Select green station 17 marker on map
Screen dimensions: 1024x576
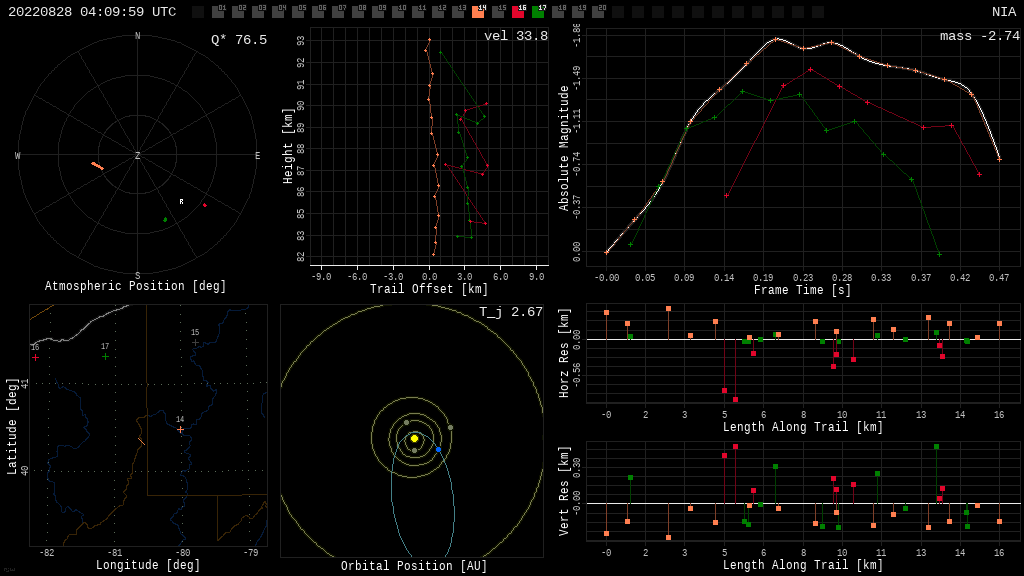105,356
